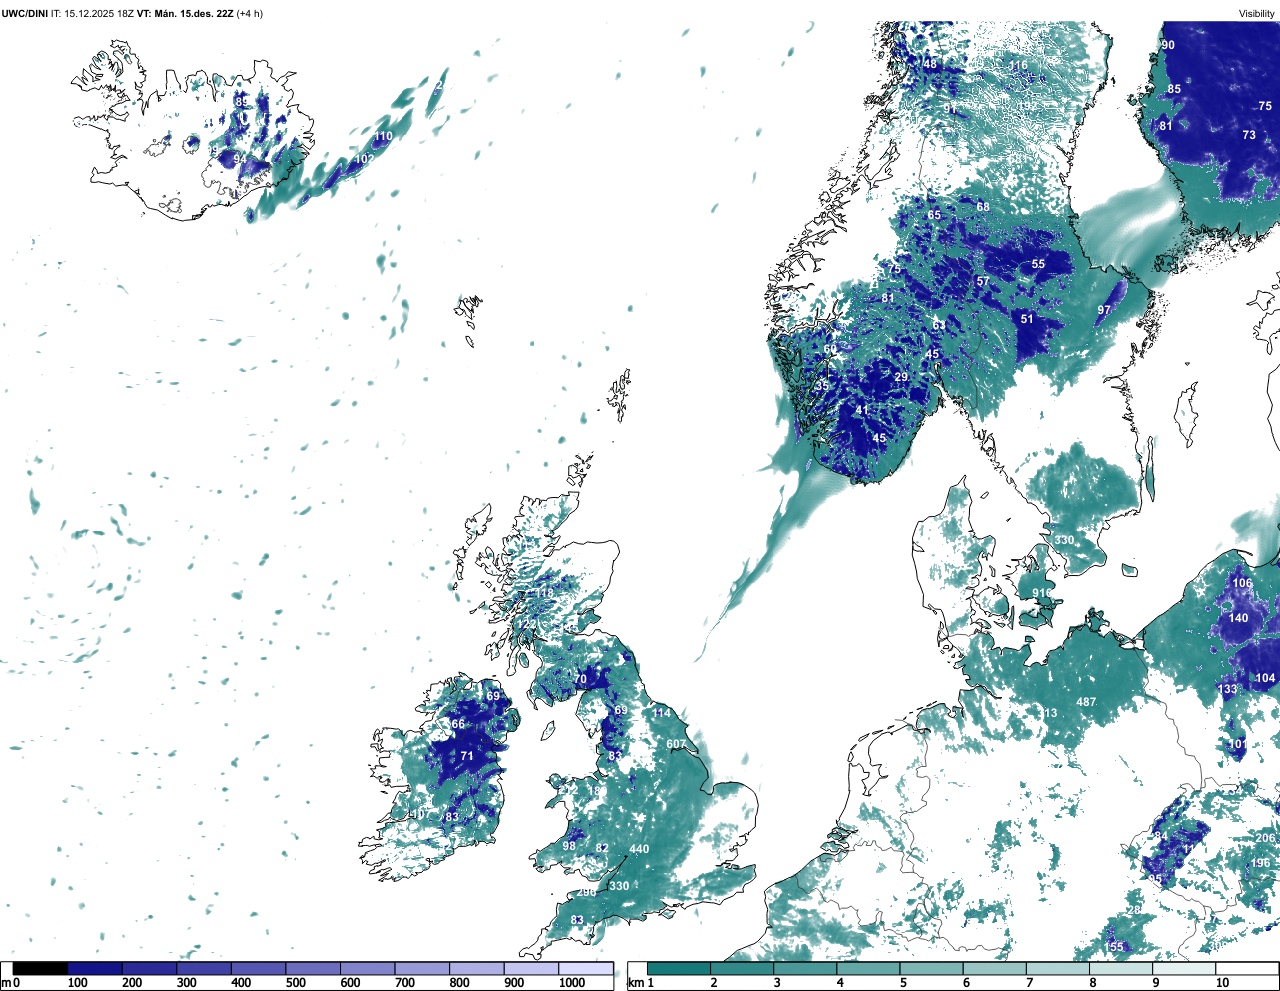Image resolution: width=1280 pixels, height=991 pixels.
Task: Select the '102' value near Iceland
Action: click(x=365, y=159)
